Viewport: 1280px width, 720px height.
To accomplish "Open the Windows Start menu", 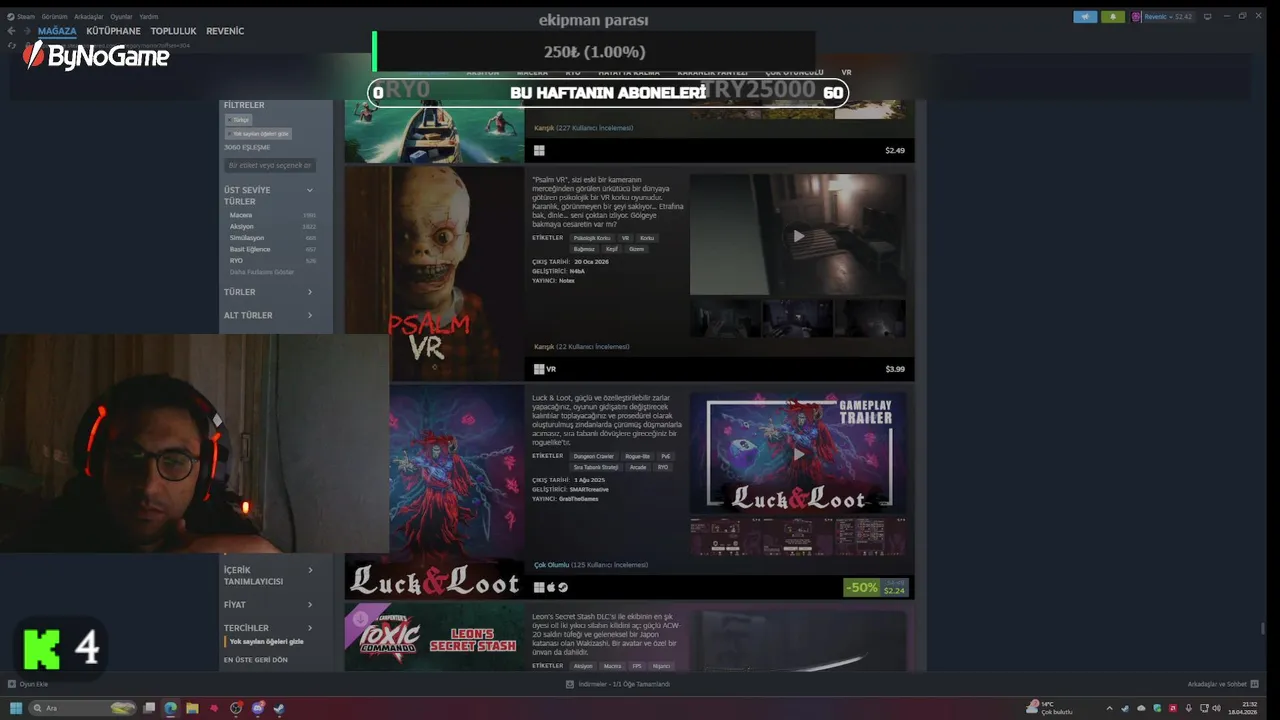I will tap(16, 708).
